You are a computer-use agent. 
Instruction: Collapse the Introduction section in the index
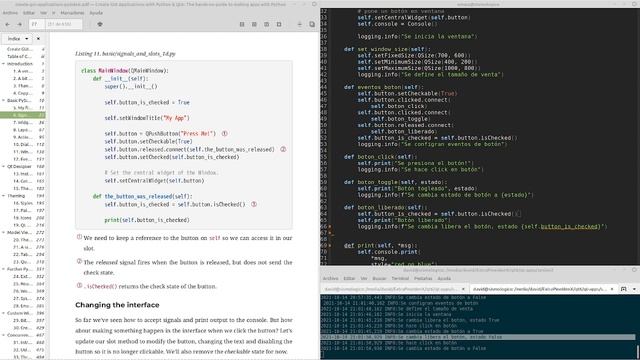coord(3,64)
